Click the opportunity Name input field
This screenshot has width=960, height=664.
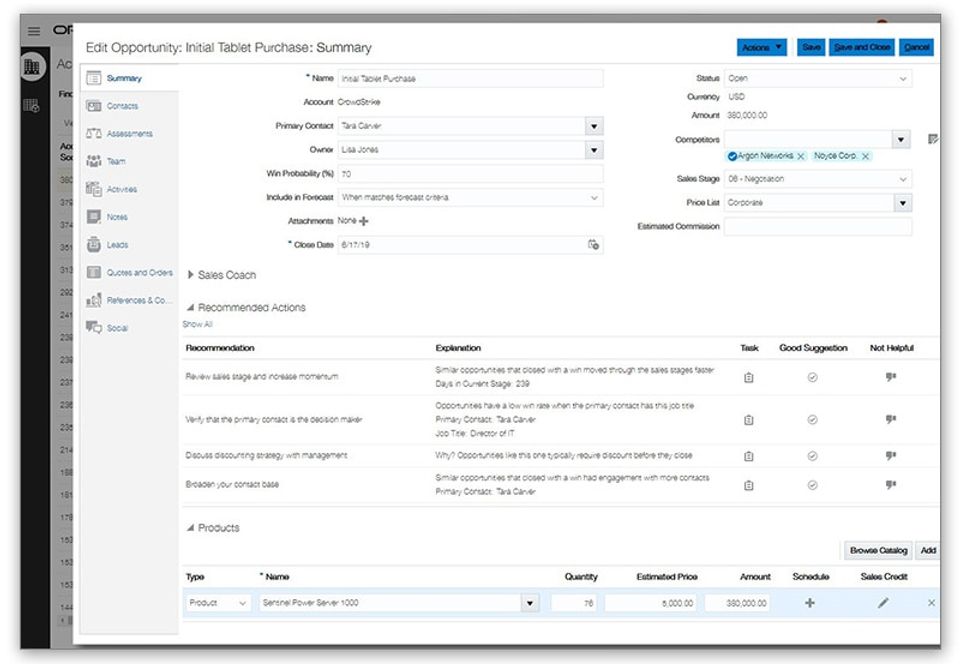click(470, 78)
